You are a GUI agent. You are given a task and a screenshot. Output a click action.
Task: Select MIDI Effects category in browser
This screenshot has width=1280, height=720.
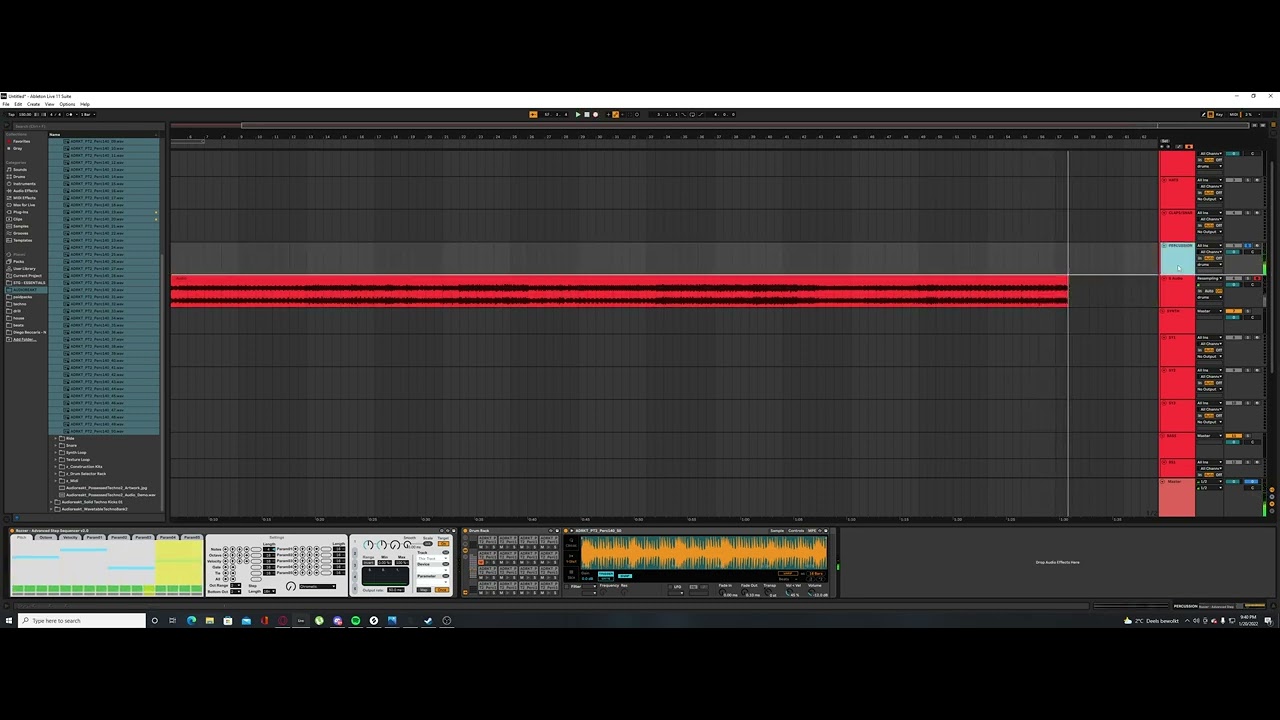click(x=24, y=198)
